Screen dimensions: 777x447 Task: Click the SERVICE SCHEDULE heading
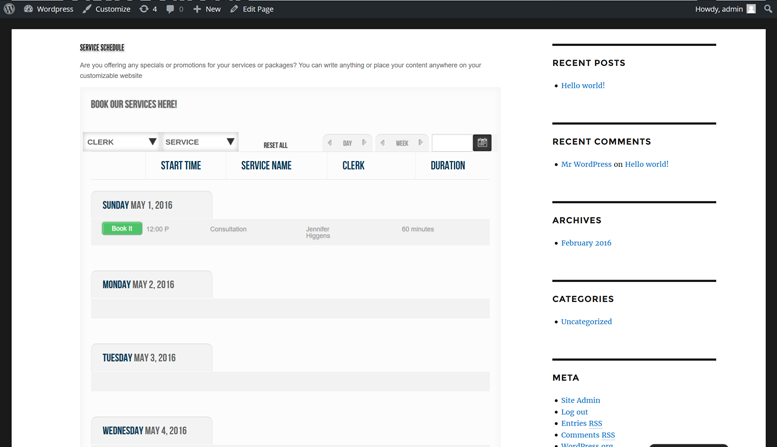click(x=102, y=48)
